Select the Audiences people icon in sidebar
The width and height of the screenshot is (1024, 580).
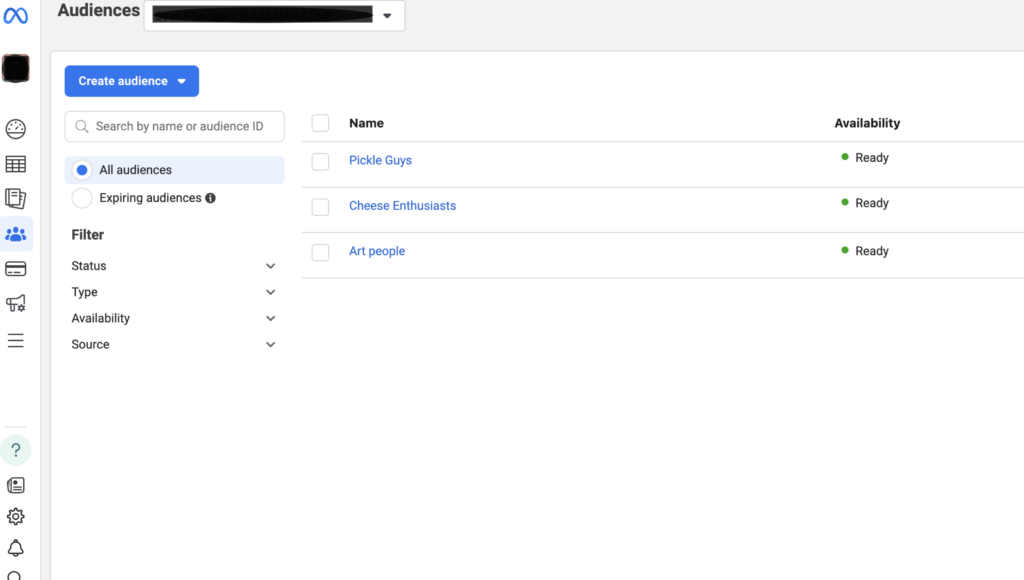pos(16,234)
